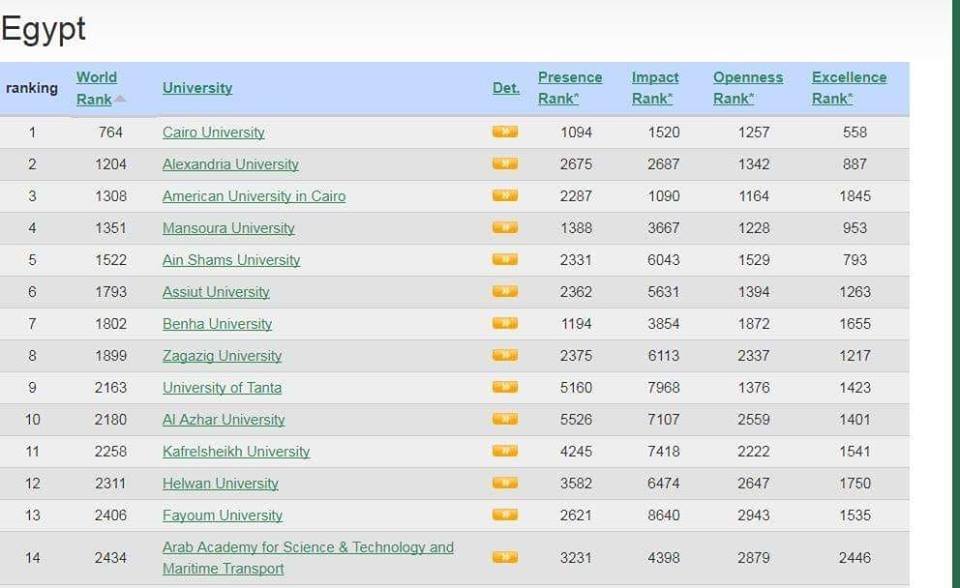This screenshot has width=960, height=588.
Task: Sort by Presence Rank header
Action: click(569, 88)
